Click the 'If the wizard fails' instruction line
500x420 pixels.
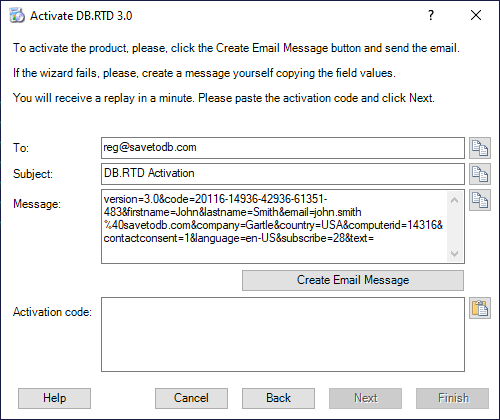(x=204, y=73)
